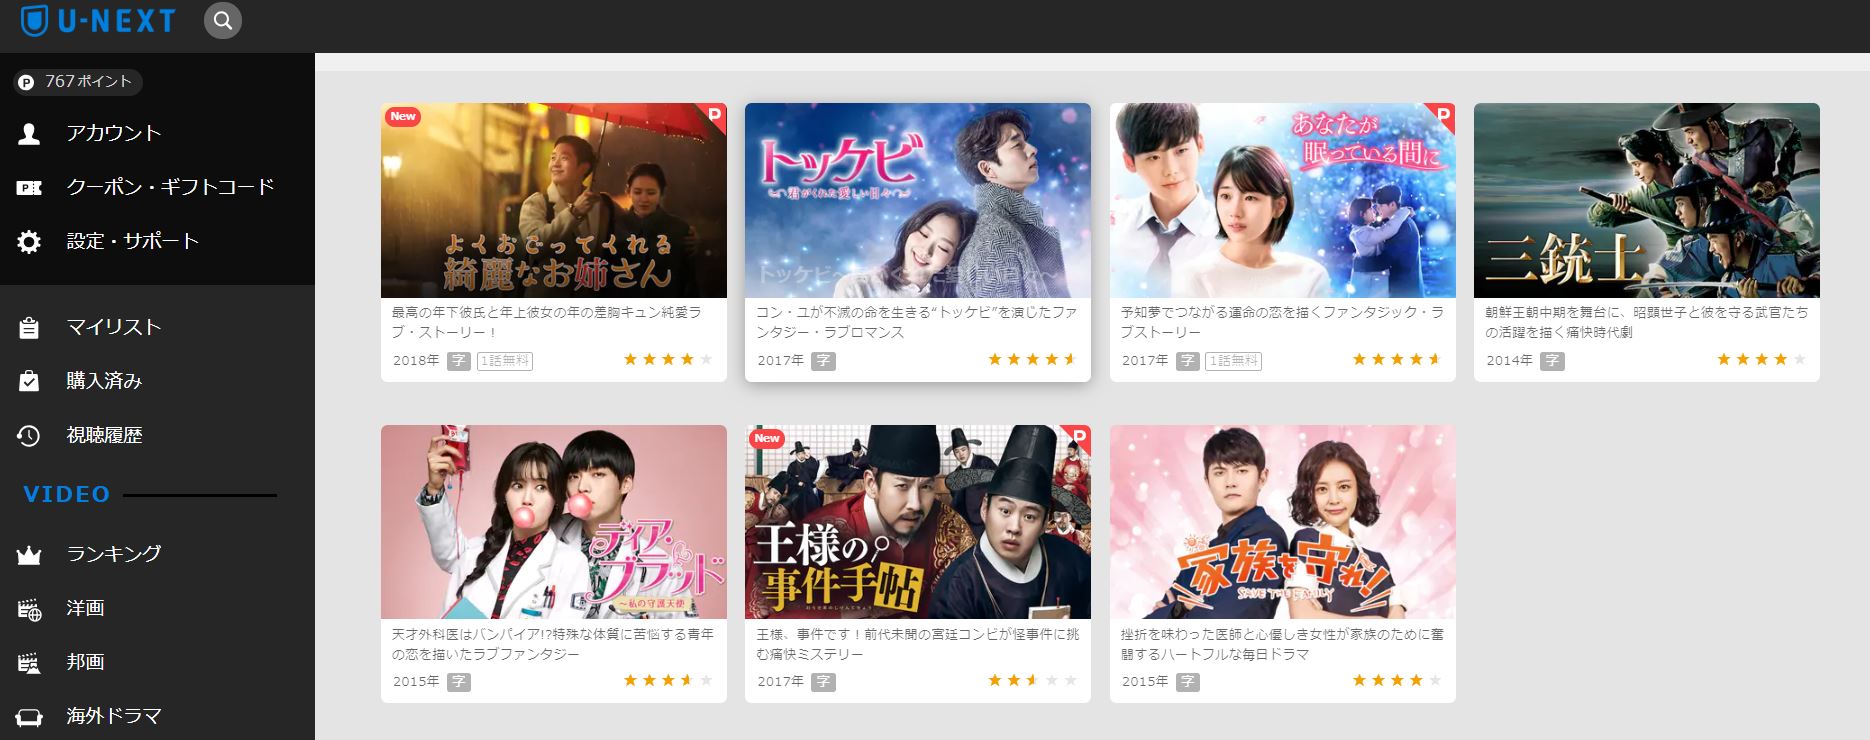Click the My List clipboard icon
The height and width of the screenshot is (740, 1870).
pyautogui.click(x=29, y=327)
